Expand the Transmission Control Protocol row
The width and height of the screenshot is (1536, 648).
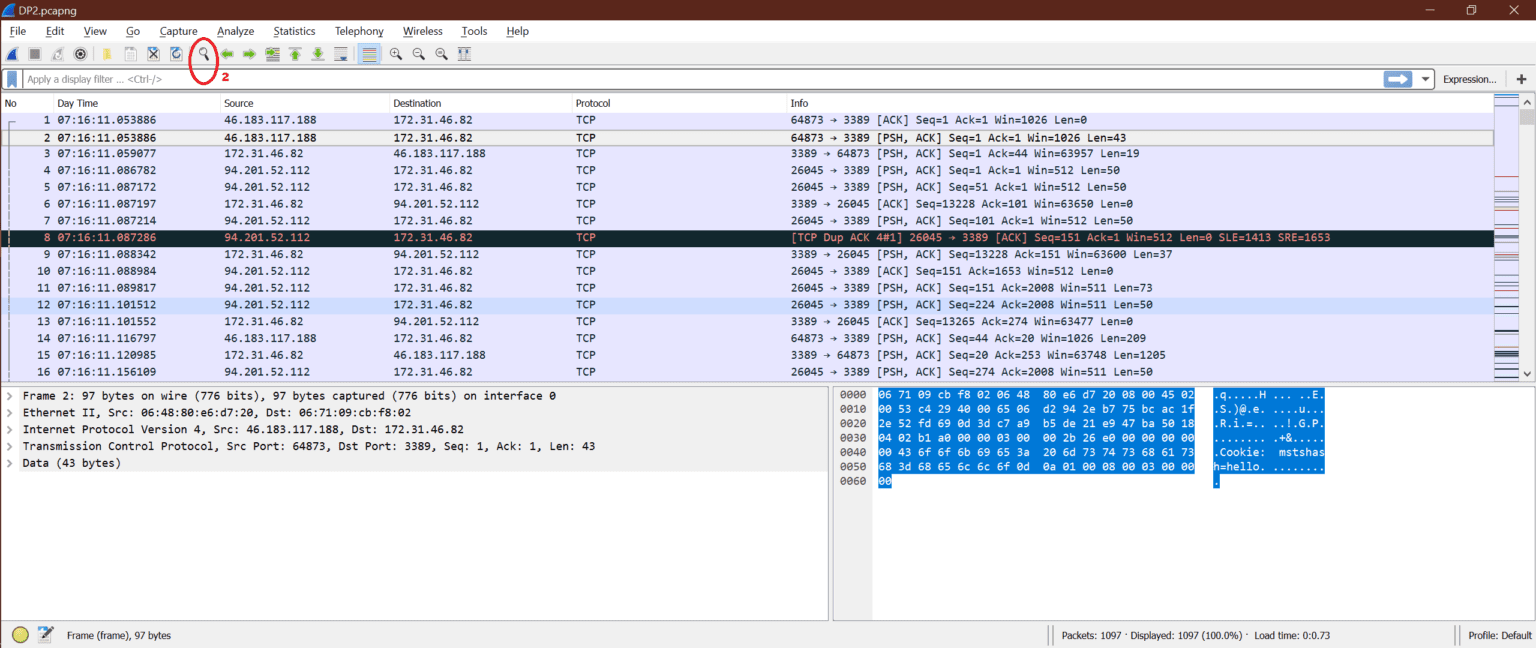(x=9, y=447)
